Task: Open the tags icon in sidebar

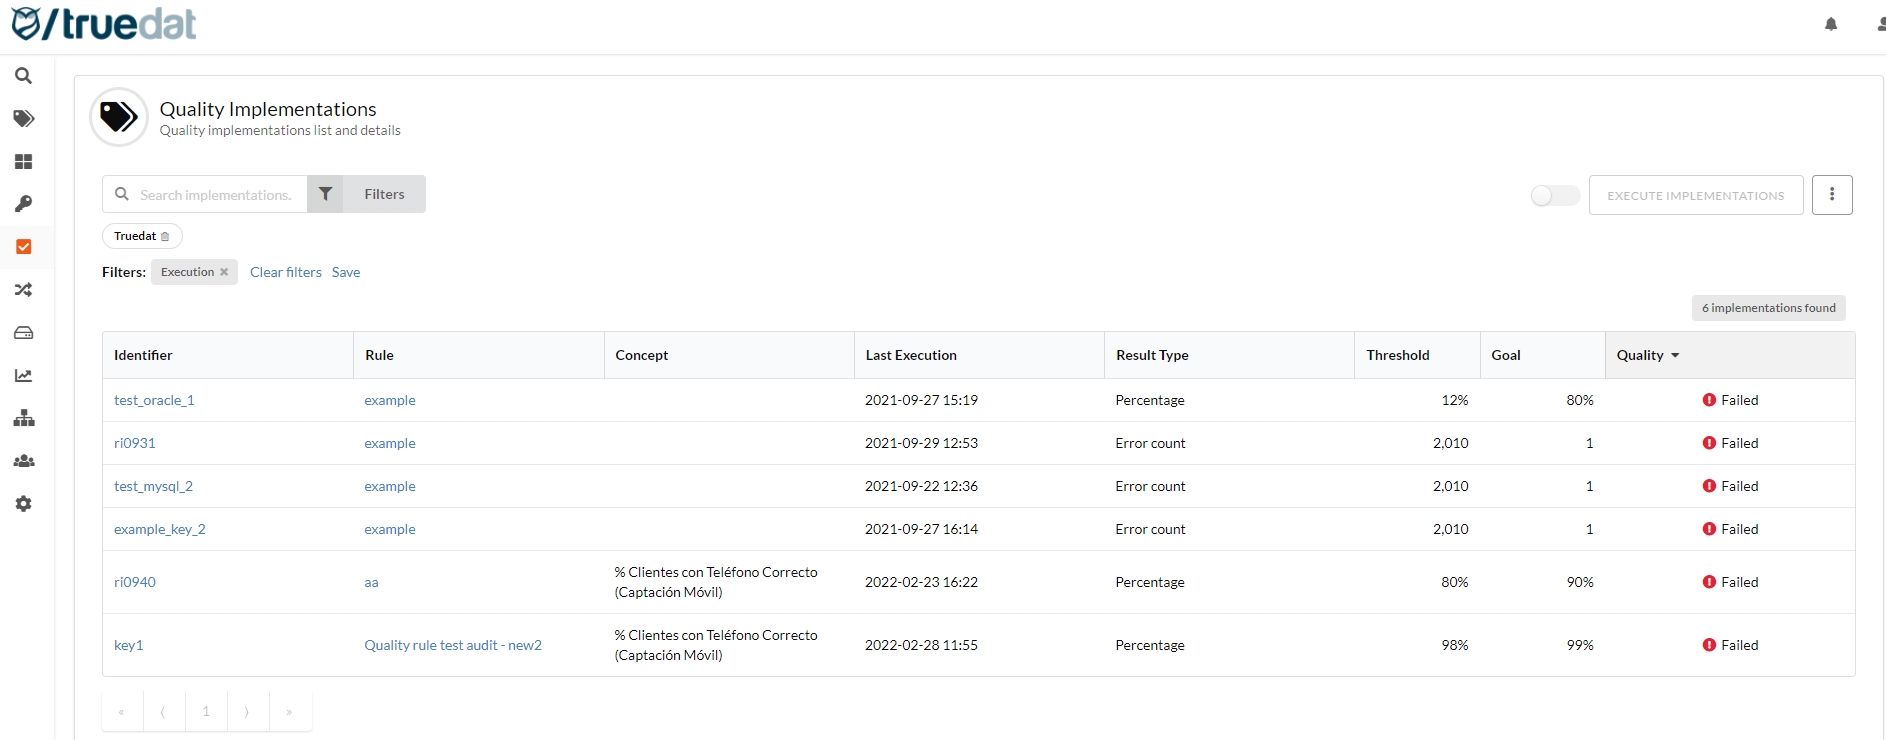Action: [x=24, y=119]
